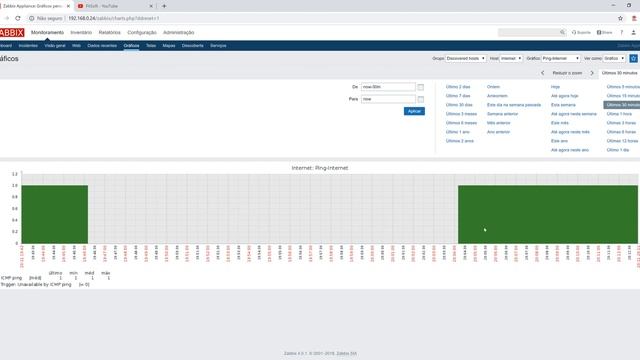640x360 pixels.
Task: Select Ano anterior time range
Action: pos(498,132)
